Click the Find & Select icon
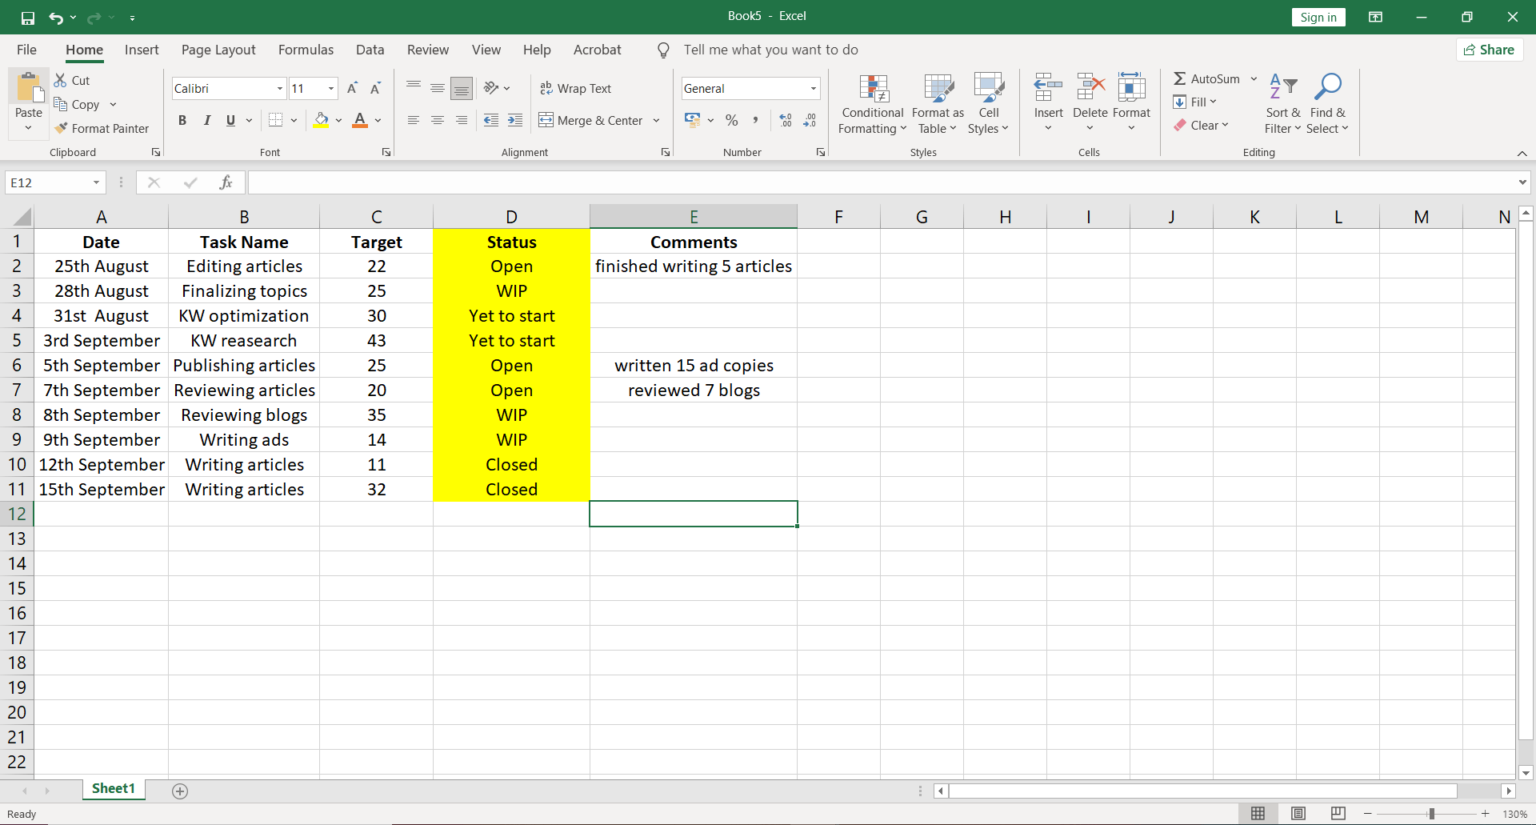 pyautogui.click(x=1328, y=104)
